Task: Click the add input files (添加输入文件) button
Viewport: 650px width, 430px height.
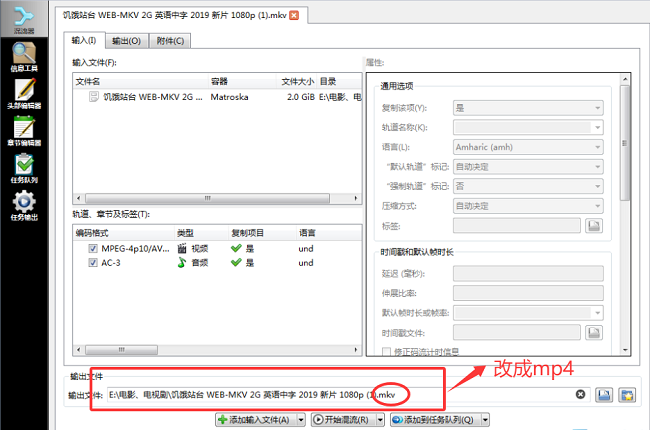Action: point(256,420)
